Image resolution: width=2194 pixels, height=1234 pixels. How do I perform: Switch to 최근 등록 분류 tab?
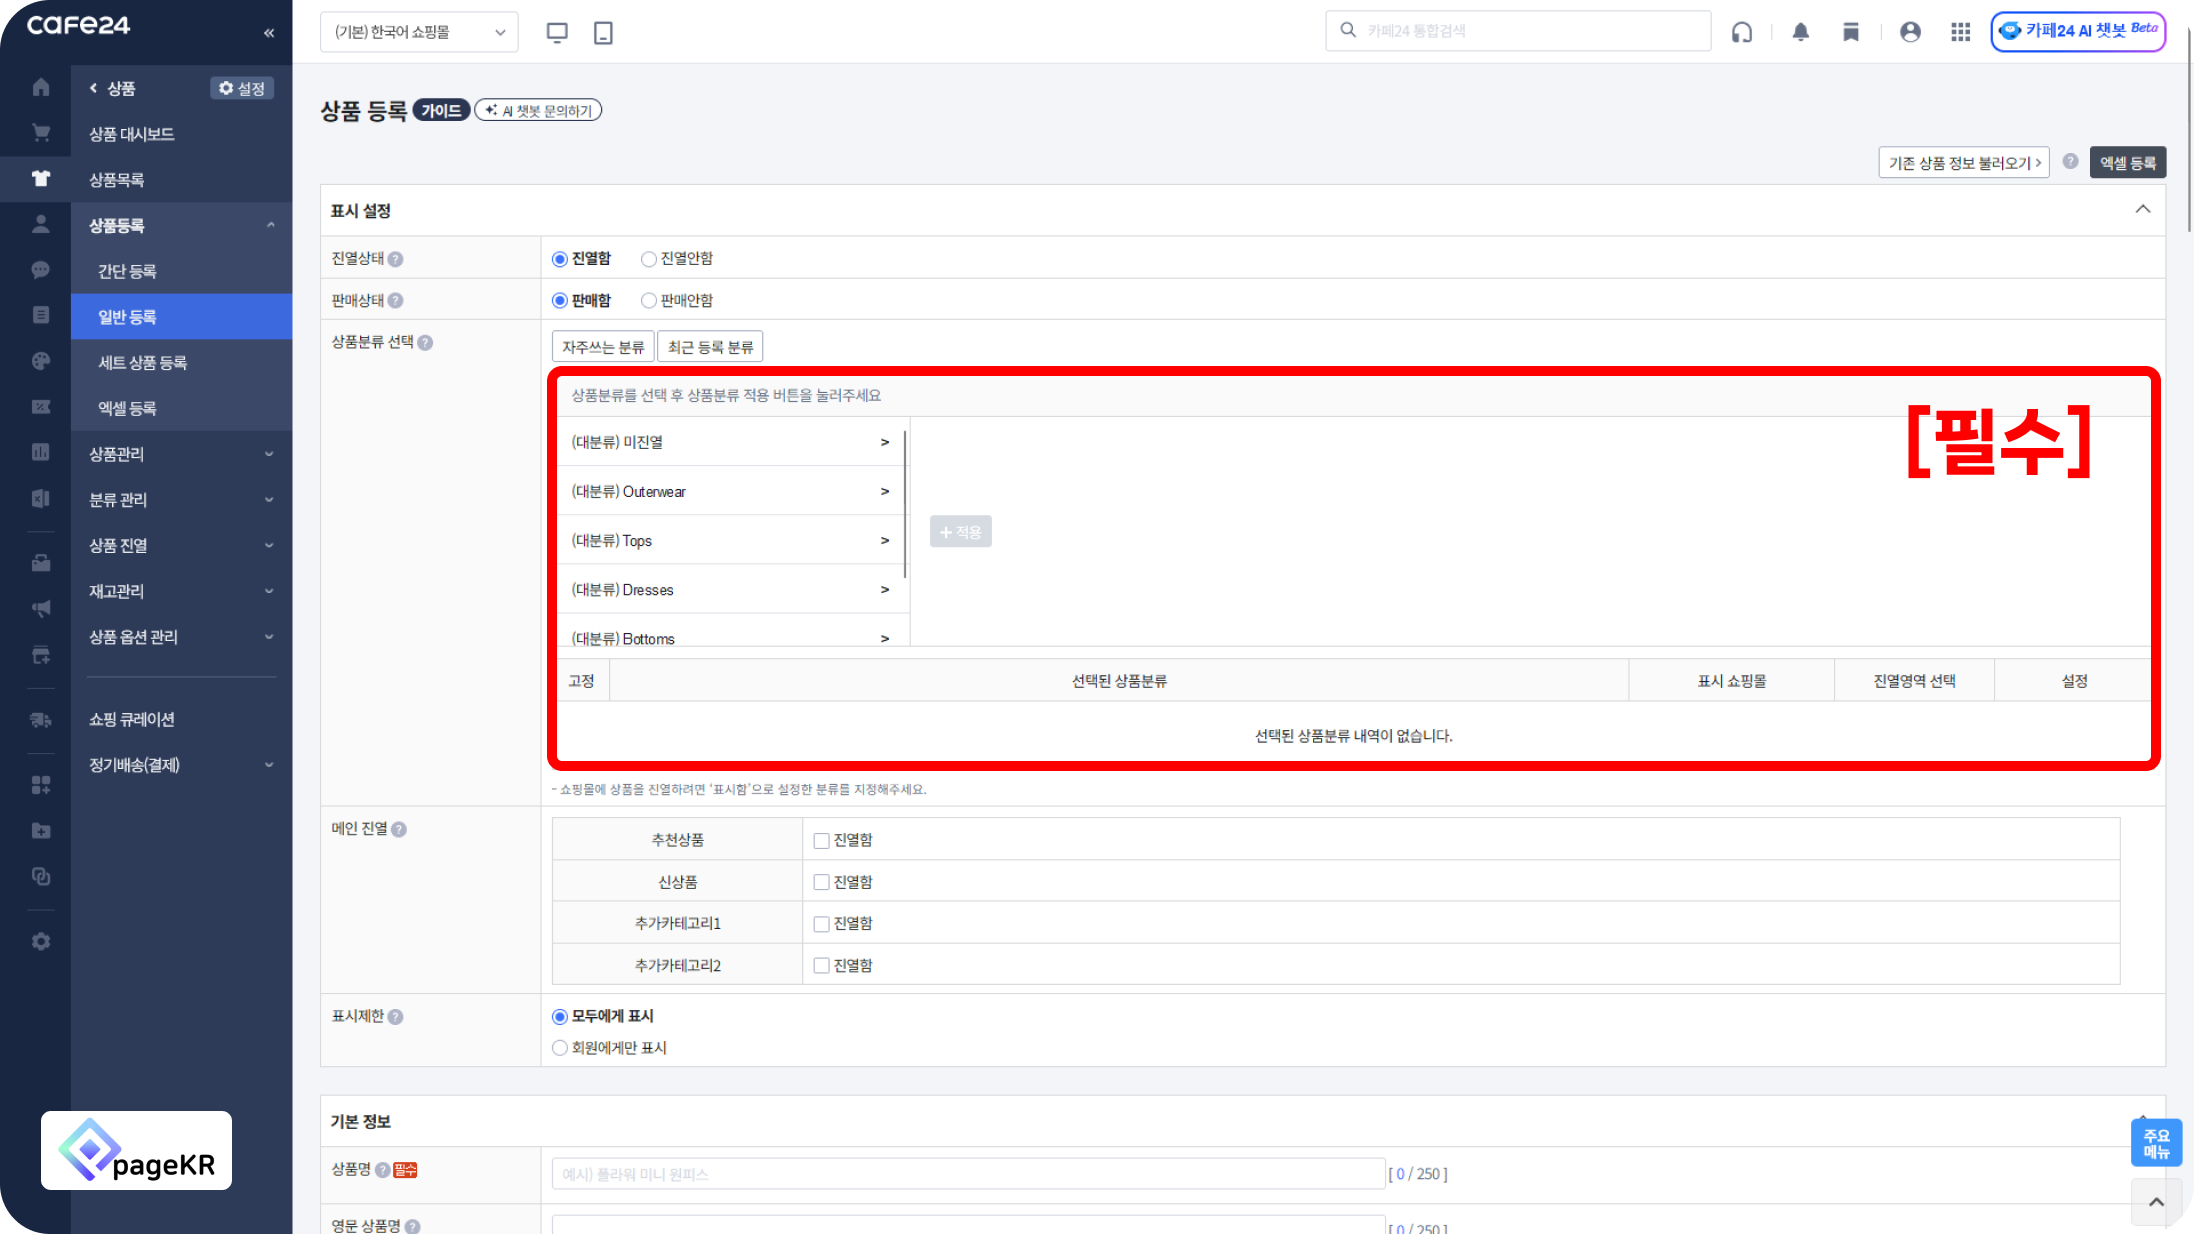point(710,347)
